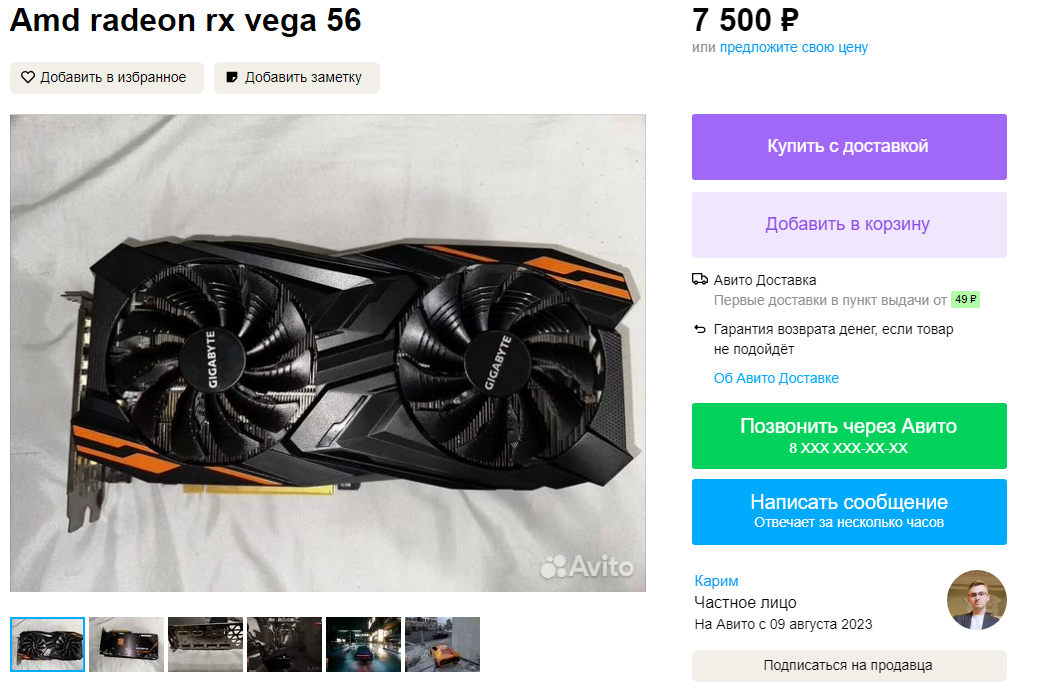This screenshot has width=1044, height=700.
Task: Select third thumbnail showing GPU ports
Action: tap(205, 644)
